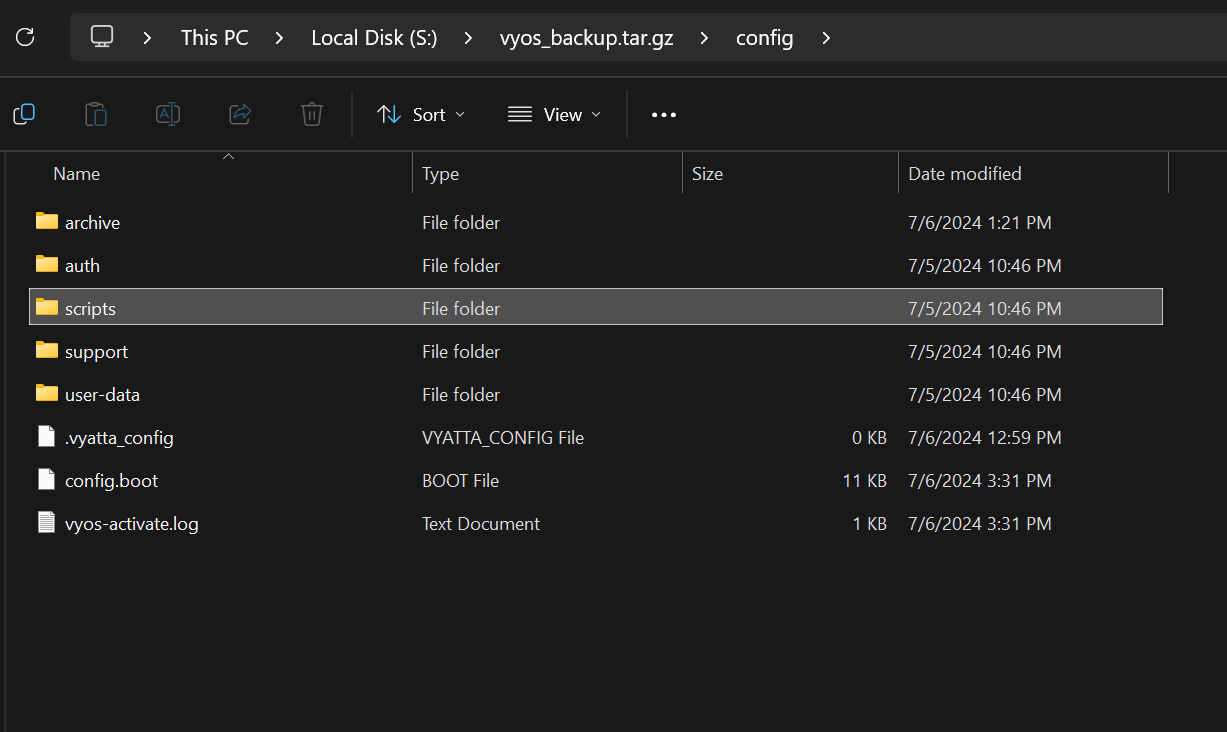Select the archive folder
Image resolution: width=1227 pixels, height=732 pixels.
point(92,223)
